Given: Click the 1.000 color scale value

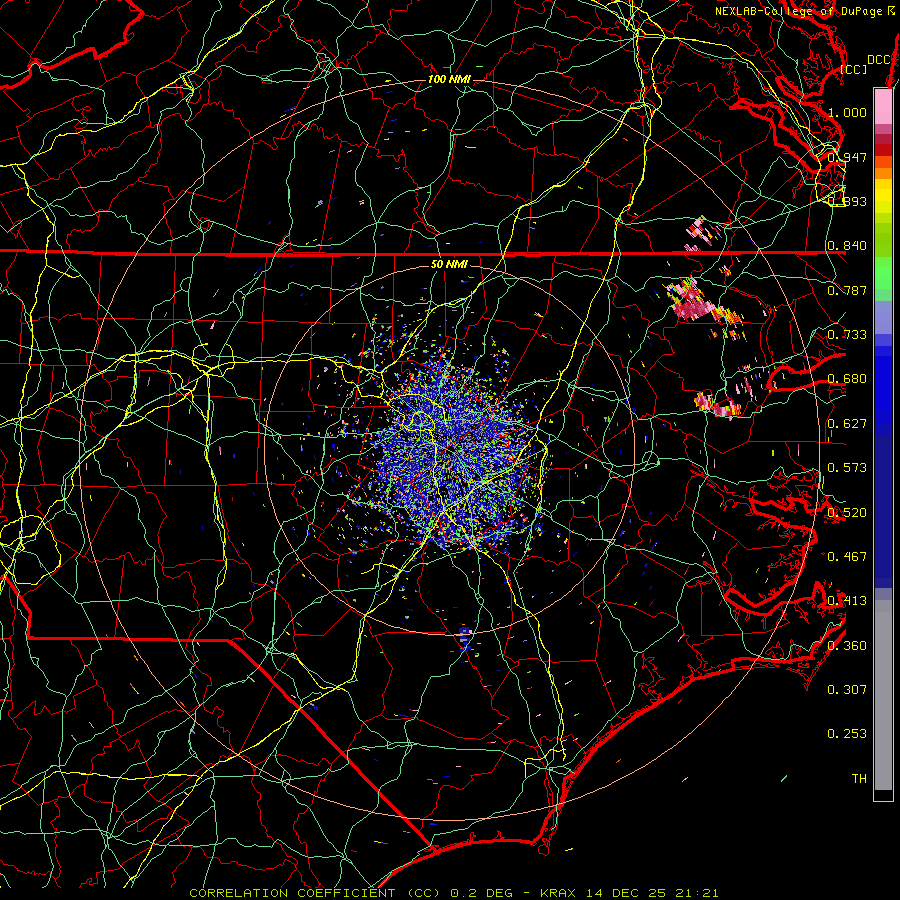Looking at the screenshot, I should coord(847,112).
